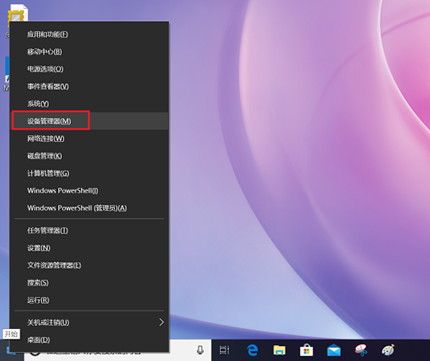Open the Paint palette taskbar icon
This screenshot has height=361, width=430.
[388, 350]
